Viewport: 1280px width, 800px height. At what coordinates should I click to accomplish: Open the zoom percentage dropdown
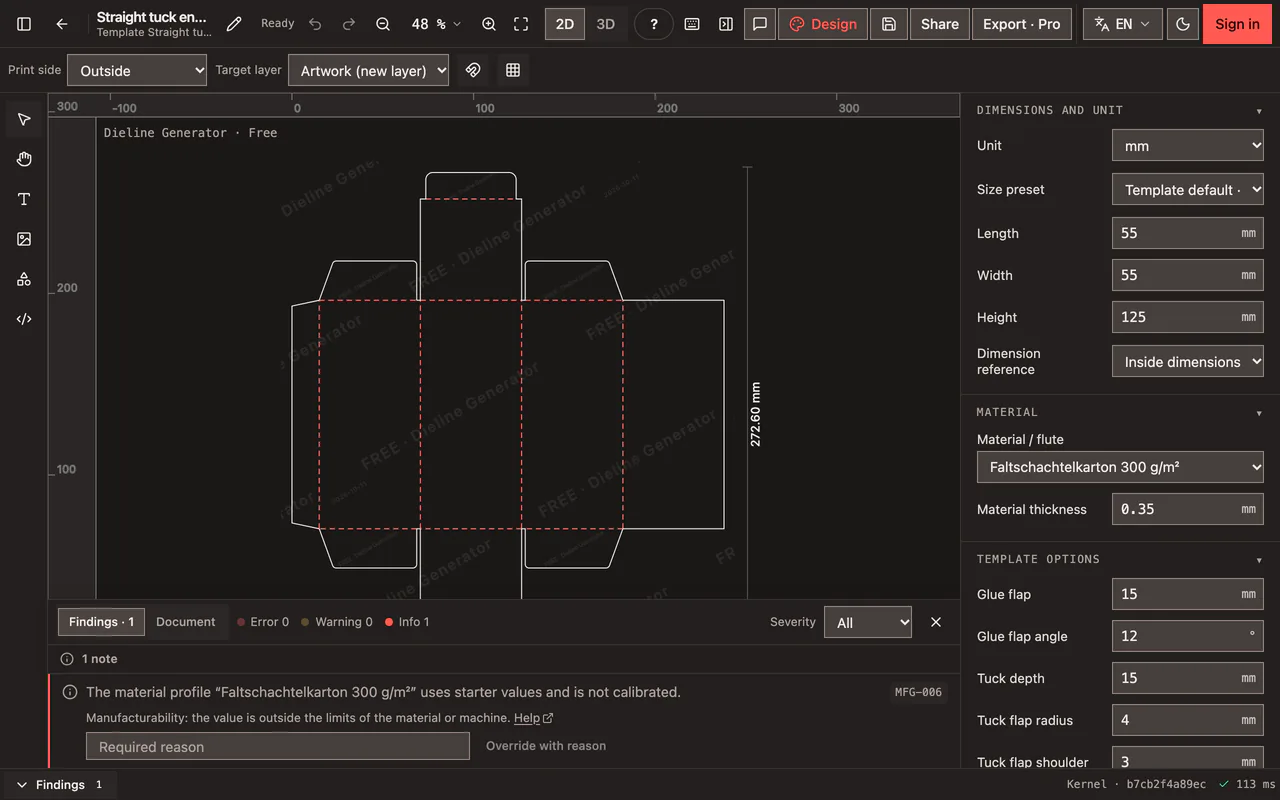coord(437,24)
